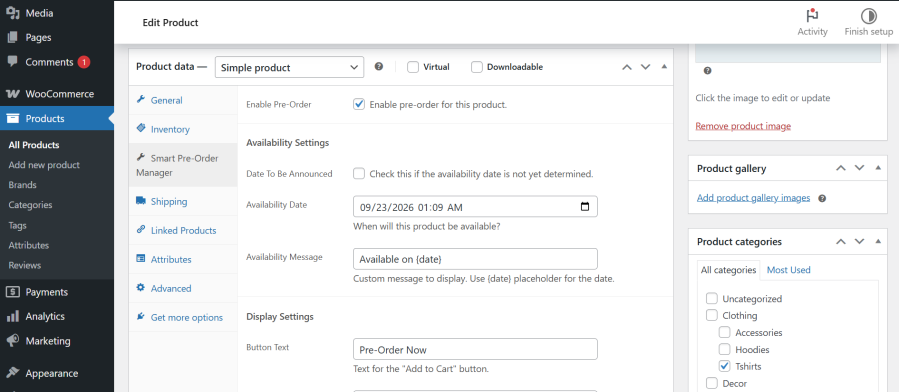Click the Availability Message text field

tap(475, 259)
